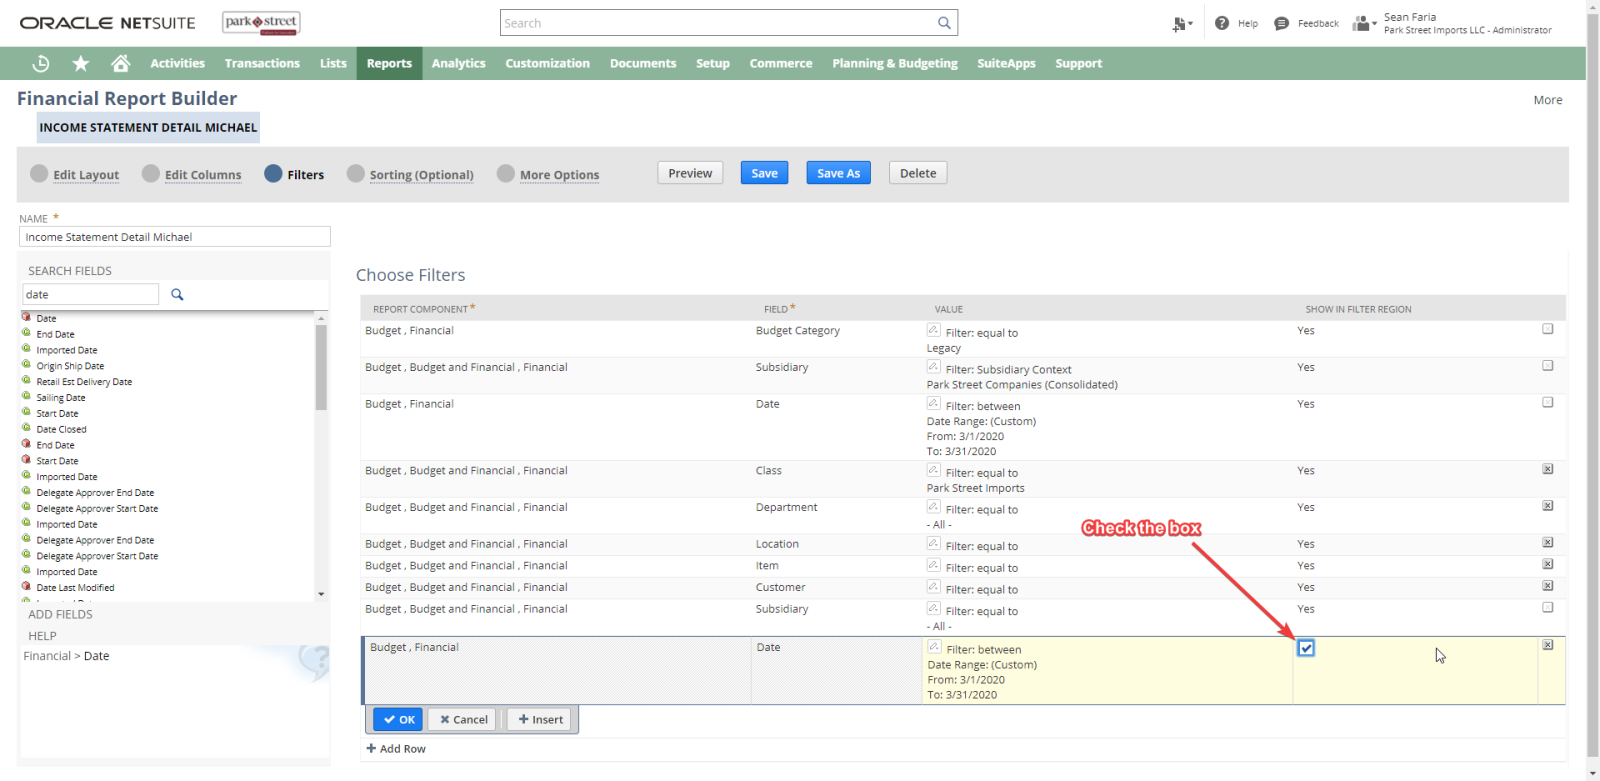This screenshot has height=781, width=1600.
Task: Confirm the row with OK
Action: point(399,719)
